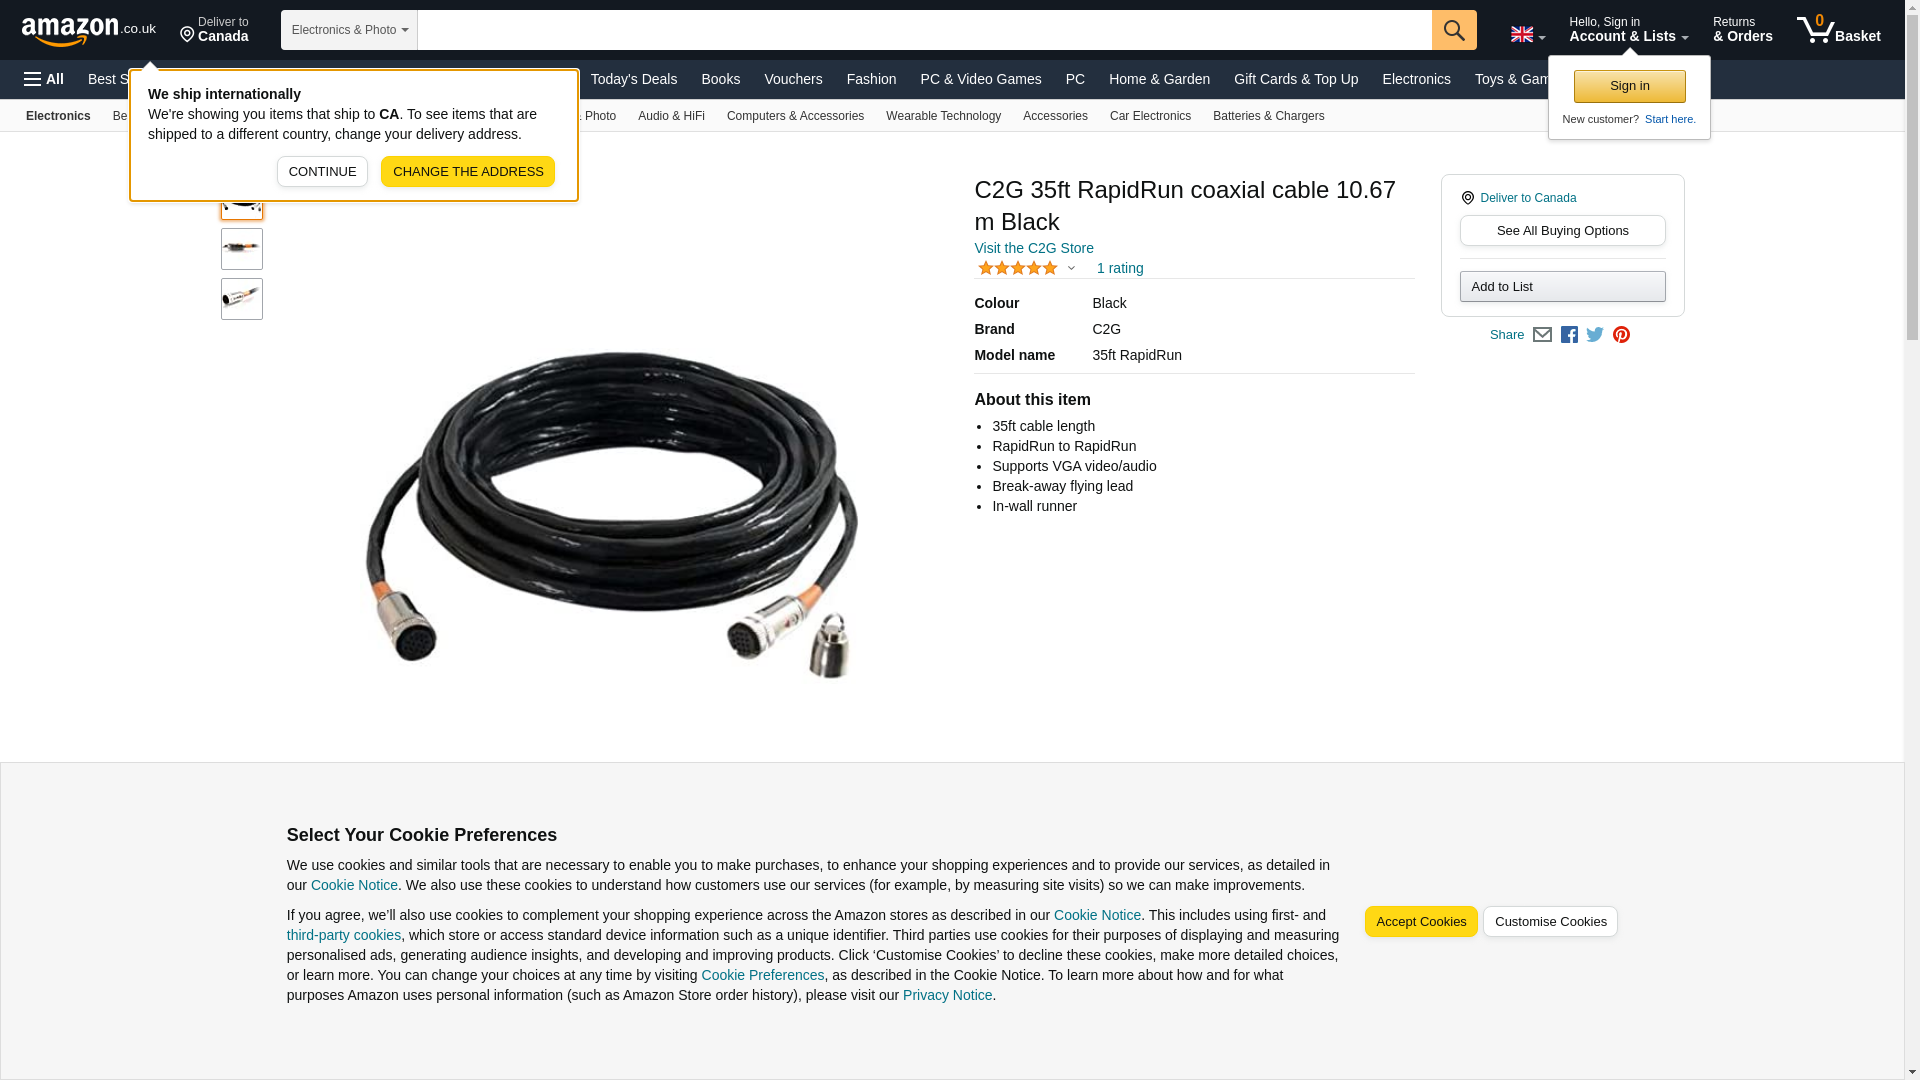Click Accept Cookies button
Image resolution: width=1920 pixels, height=1080 pixels.
[x=1421, y=922]
